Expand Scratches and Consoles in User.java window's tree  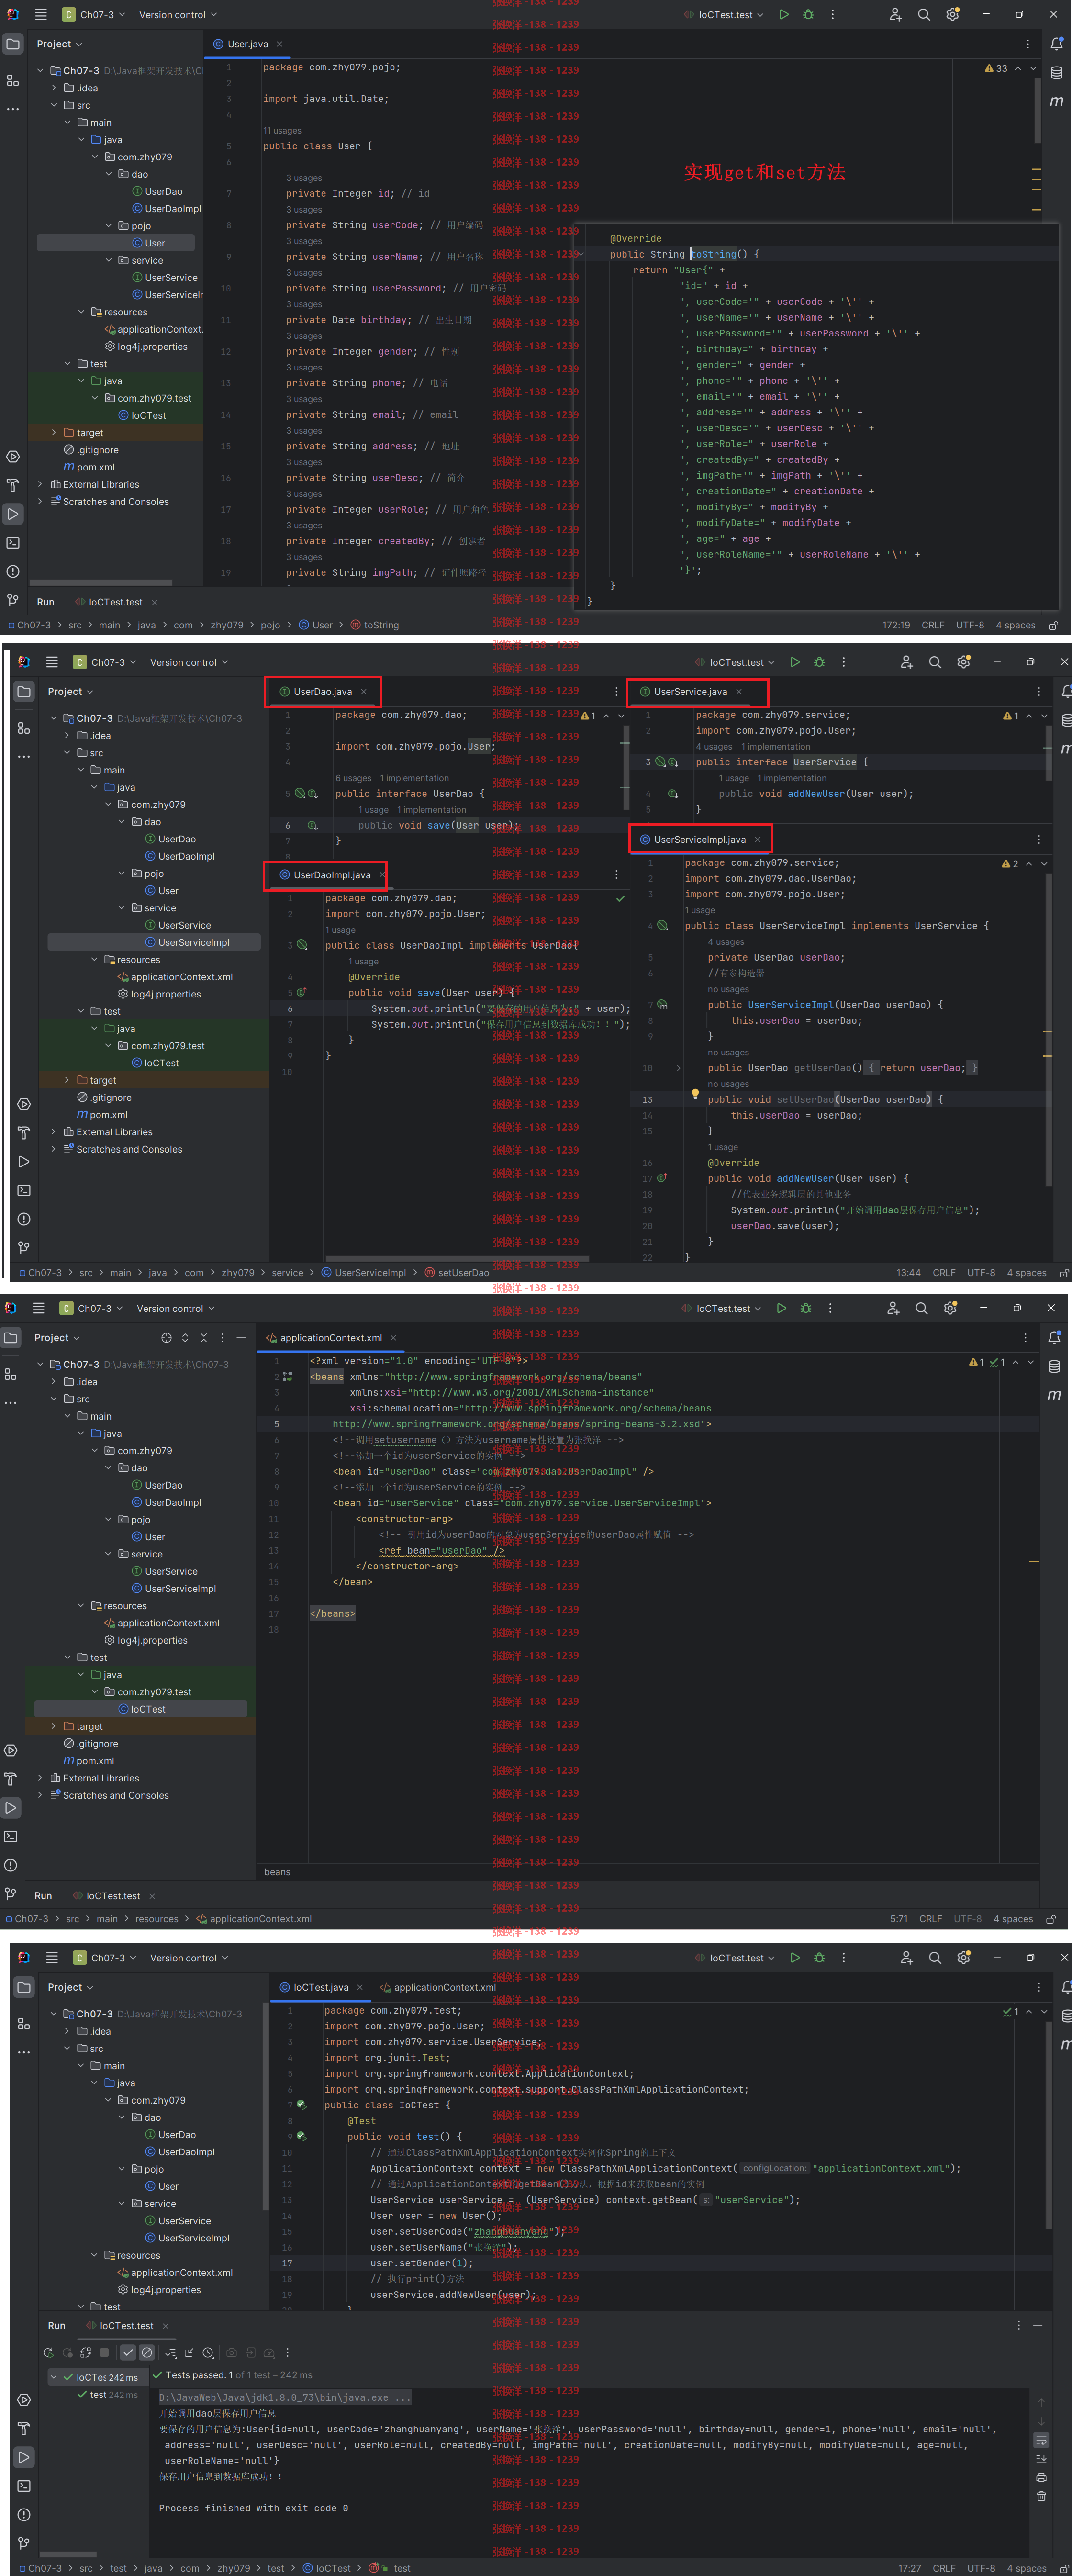click(41, 502)
